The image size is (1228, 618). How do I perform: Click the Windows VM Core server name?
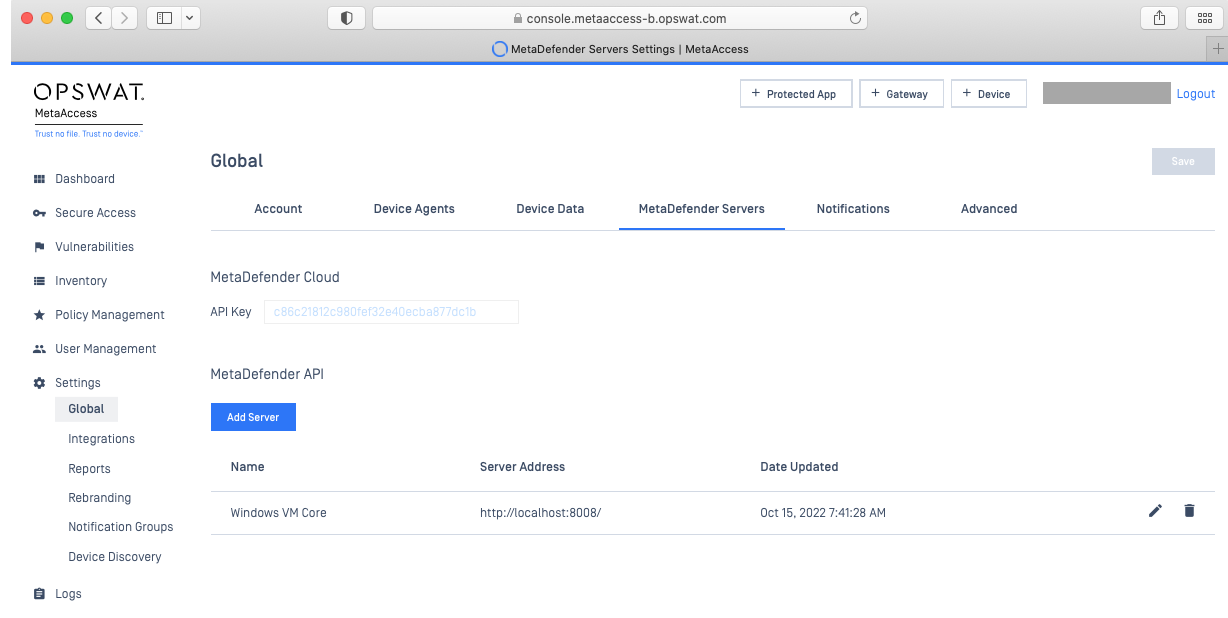click(278, 513)
